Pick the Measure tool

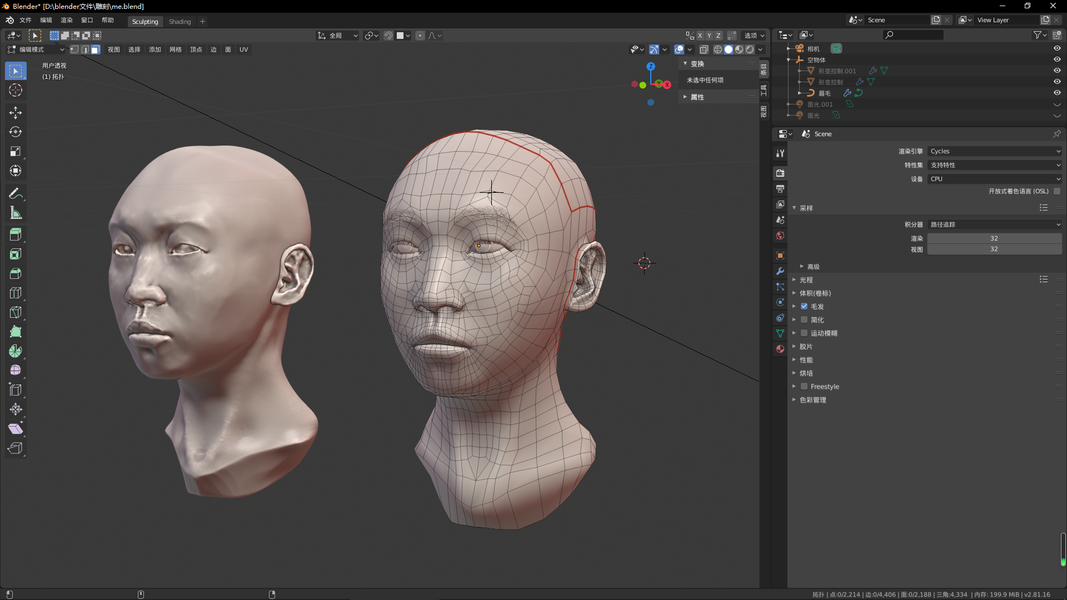(x=15, y=213)
